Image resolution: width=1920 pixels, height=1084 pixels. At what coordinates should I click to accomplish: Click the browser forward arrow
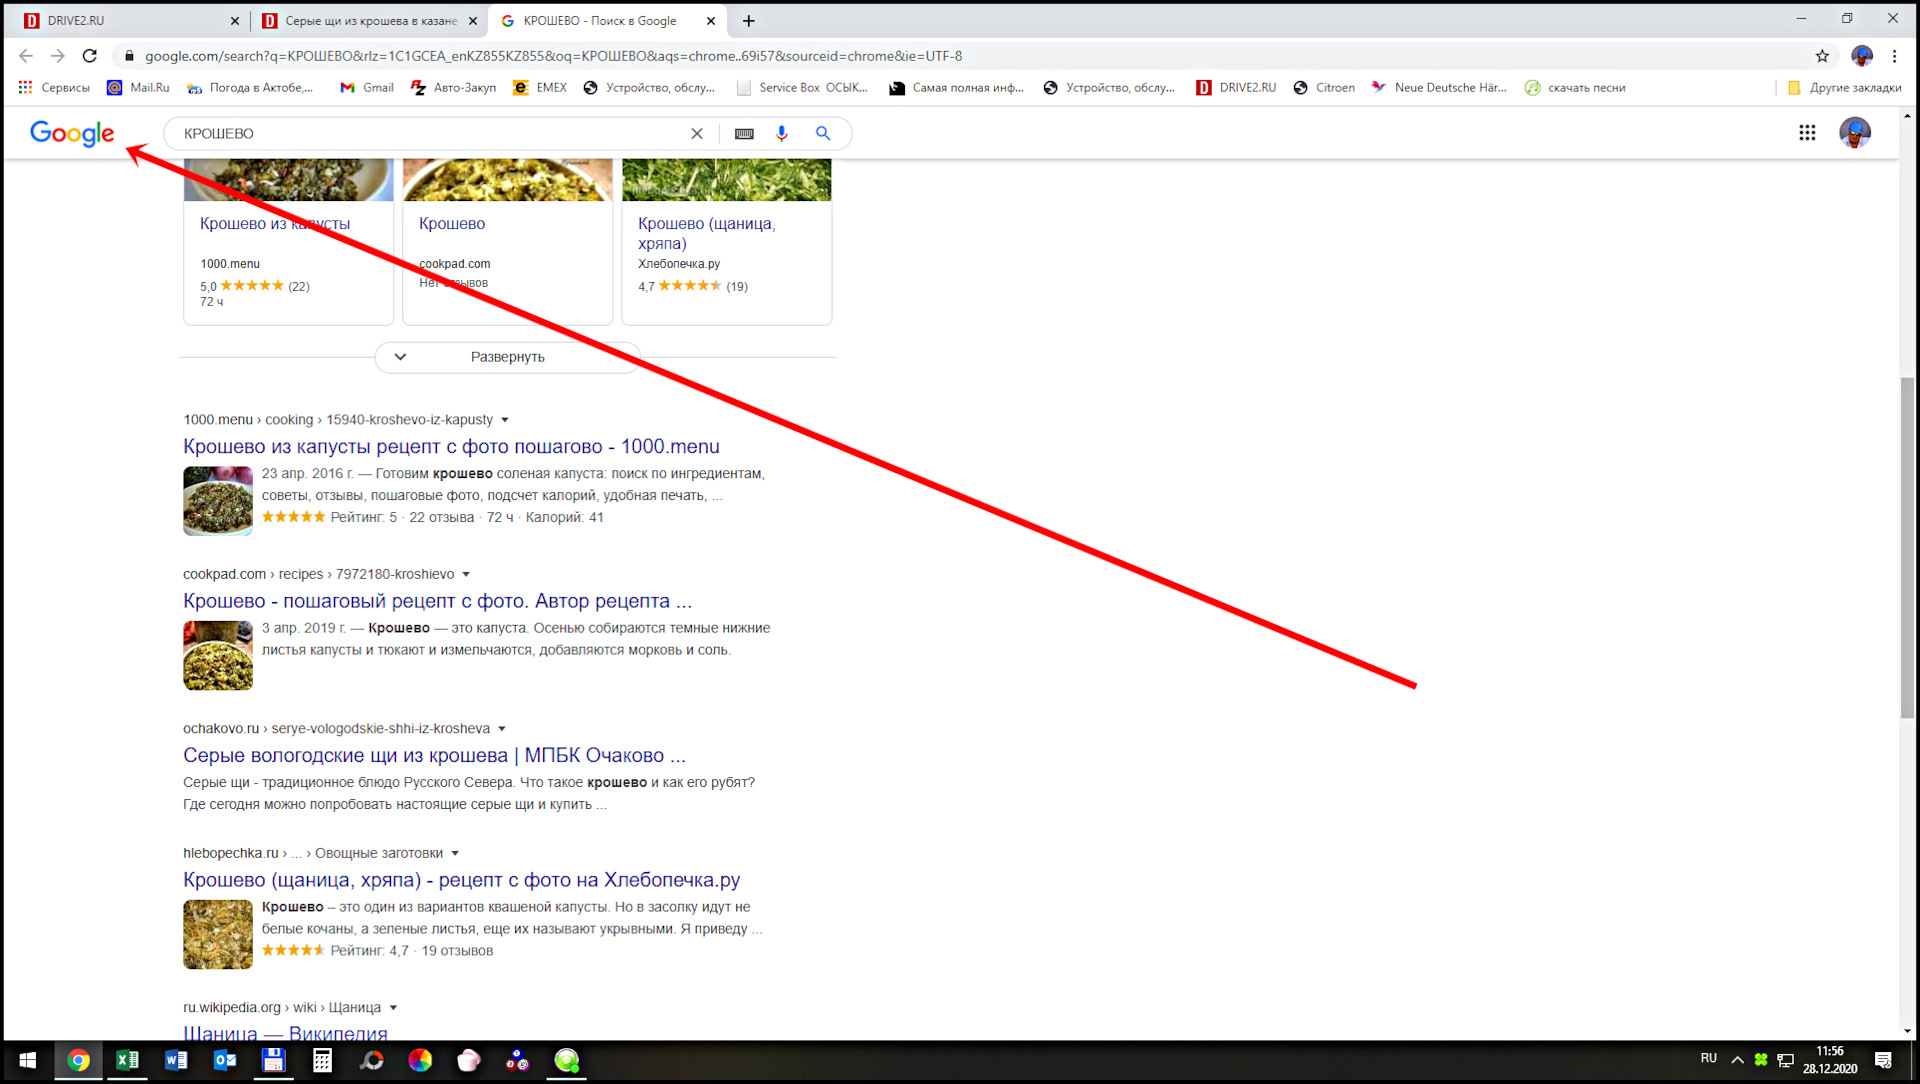pos(58,56)
